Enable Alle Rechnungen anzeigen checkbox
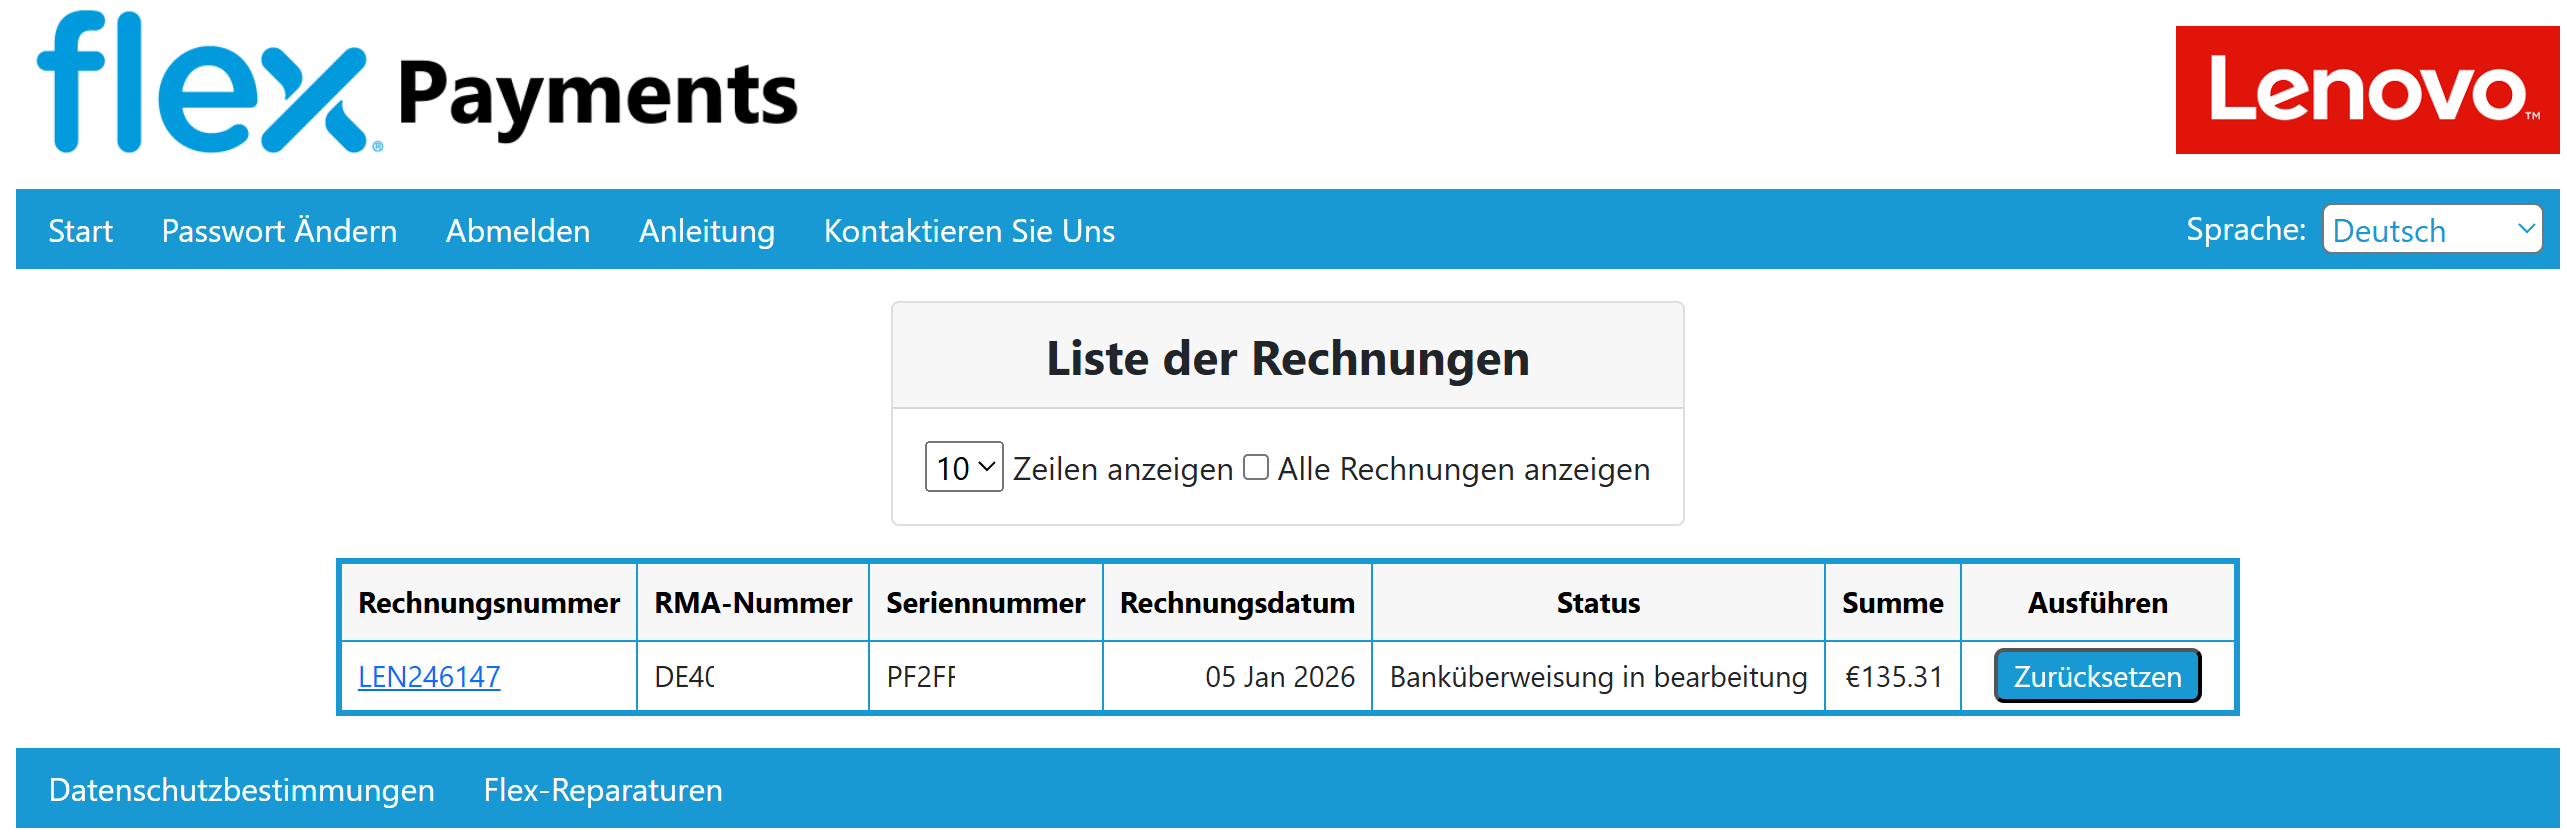The height and width of the screenshot is (835, 2567). pyautogui.click(x=1255, y=467)
